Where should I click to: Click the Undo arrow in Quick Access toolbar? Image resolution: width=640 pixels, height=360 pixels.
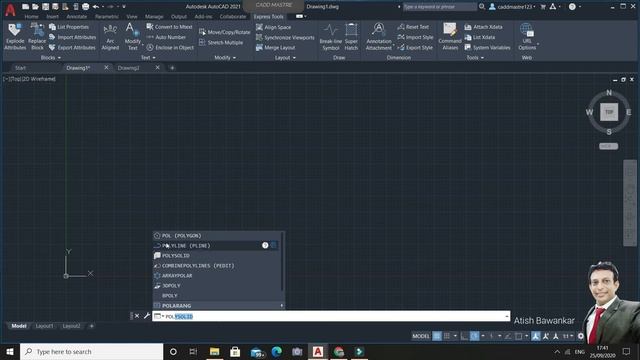tap(96, 7)
